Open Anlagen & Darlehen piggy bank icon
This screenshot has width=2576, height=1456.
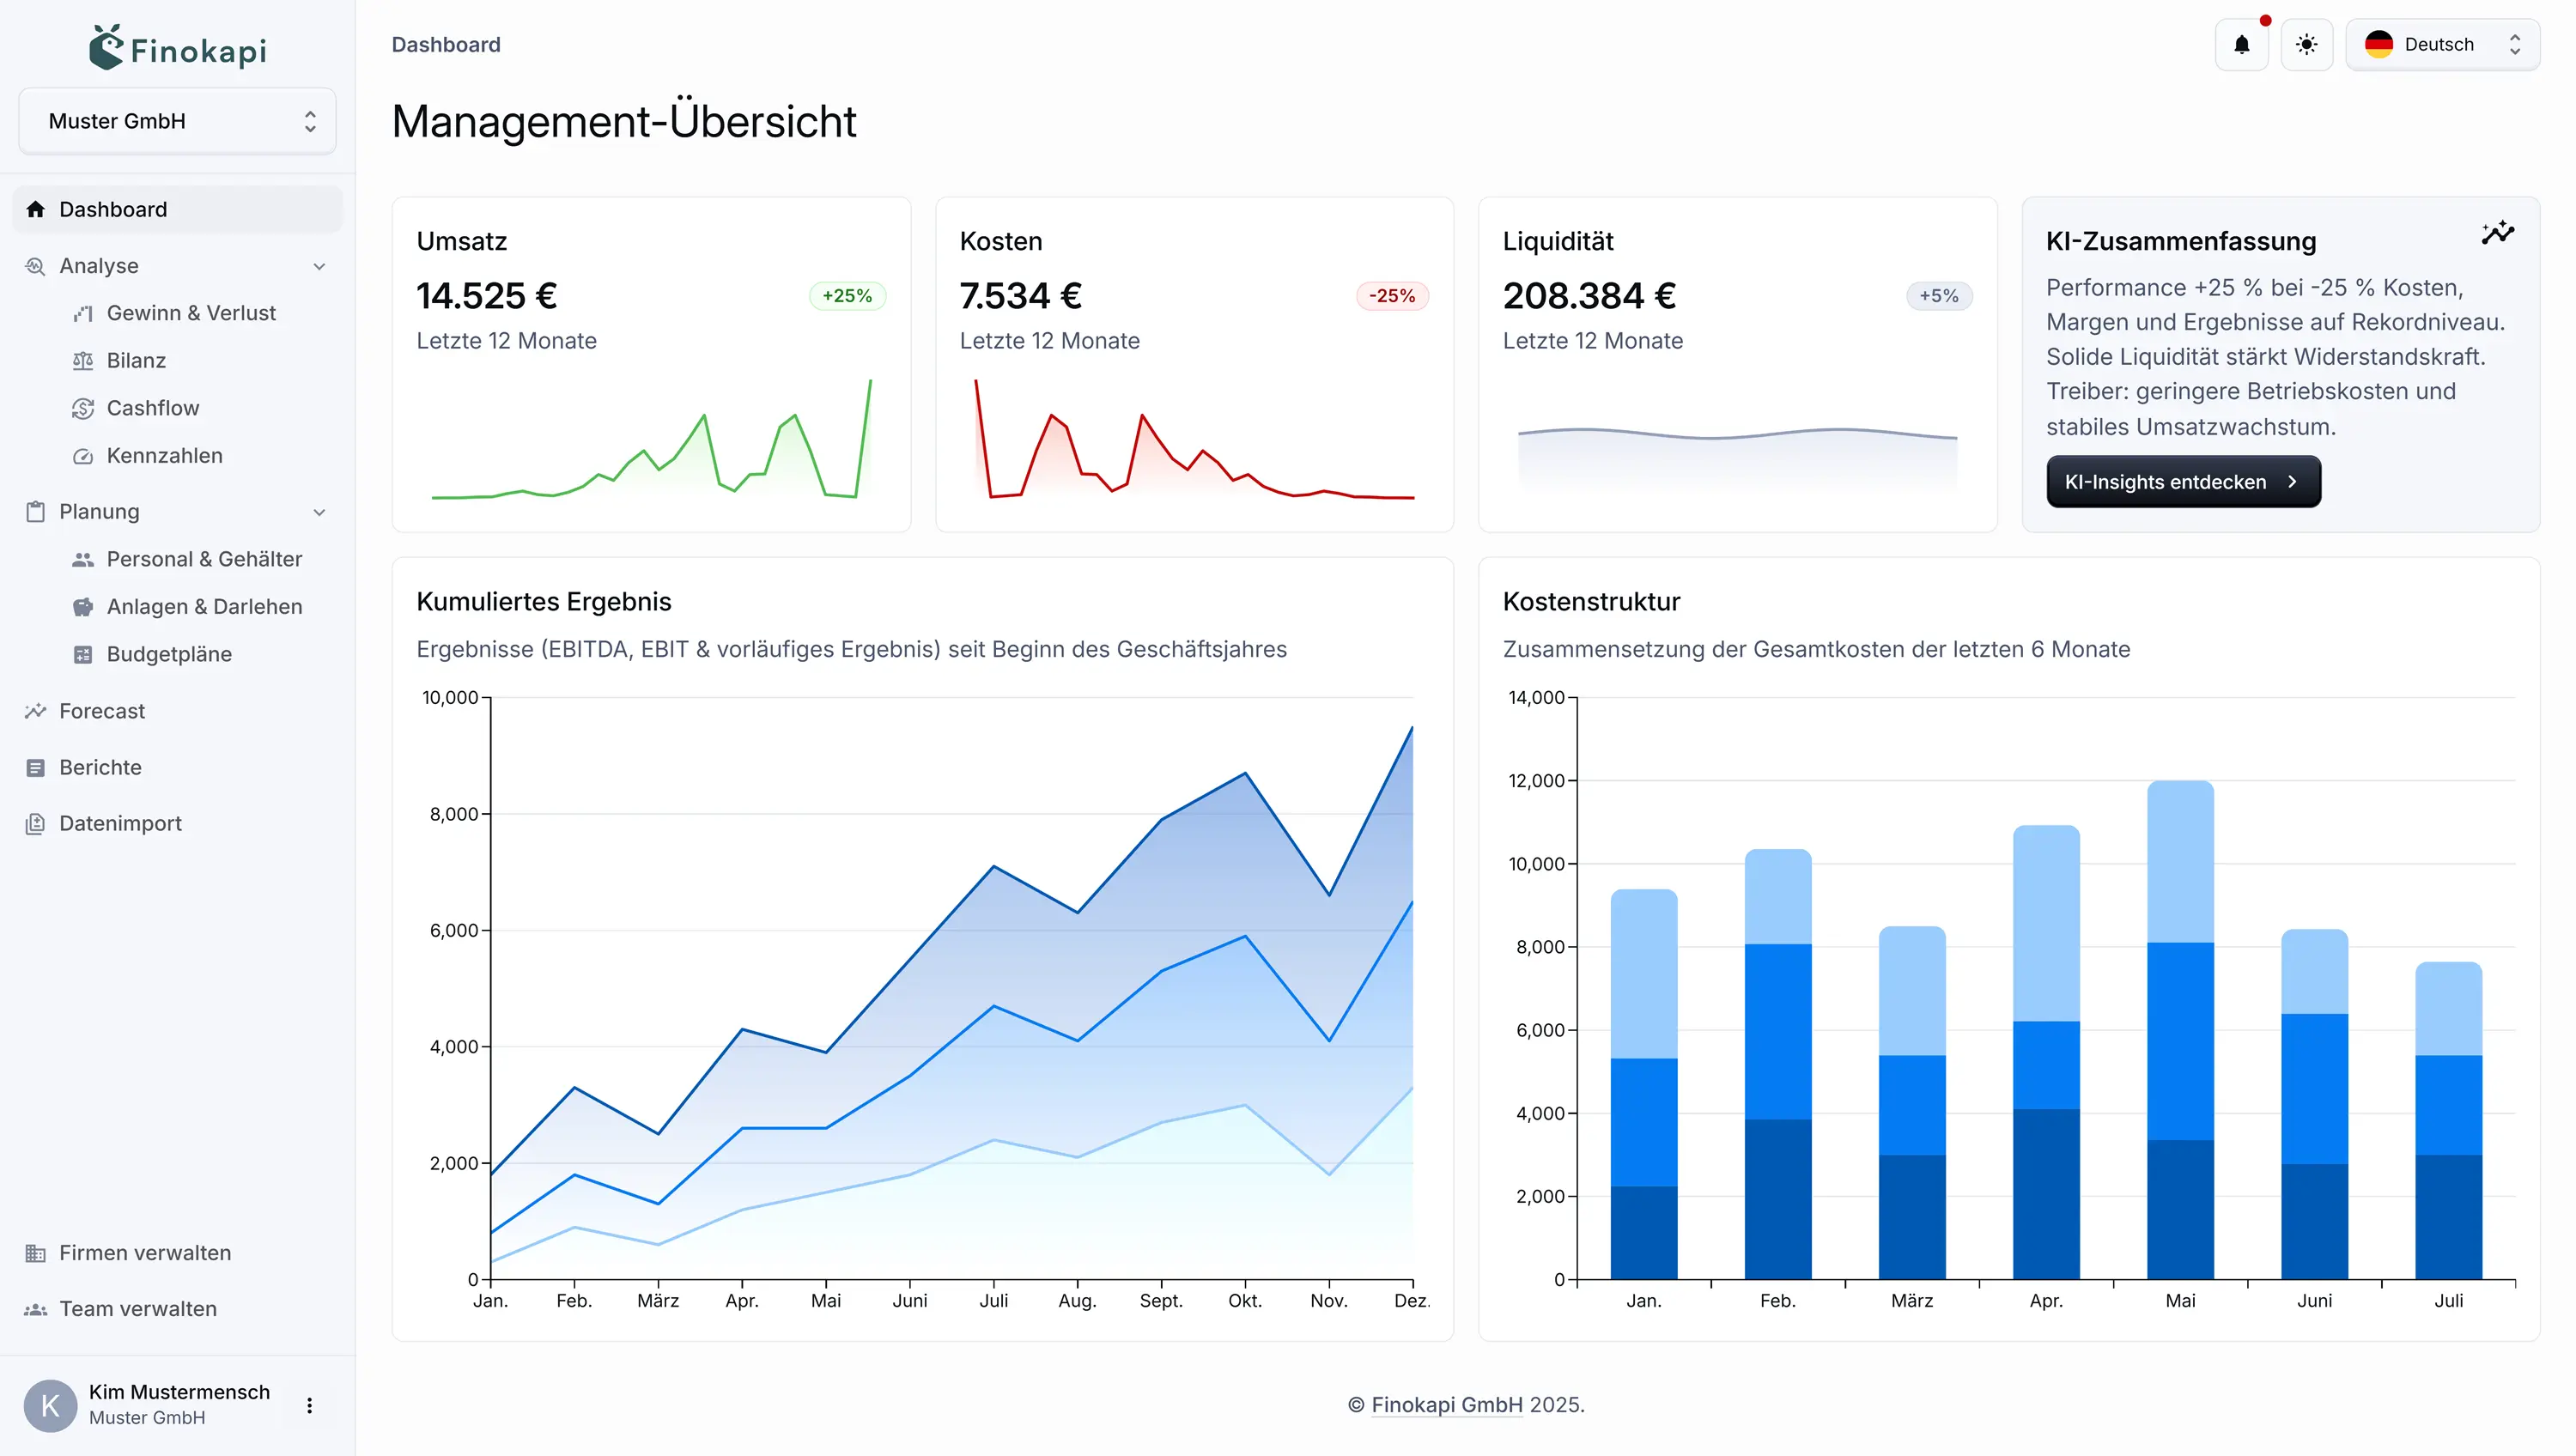(83, 607)
